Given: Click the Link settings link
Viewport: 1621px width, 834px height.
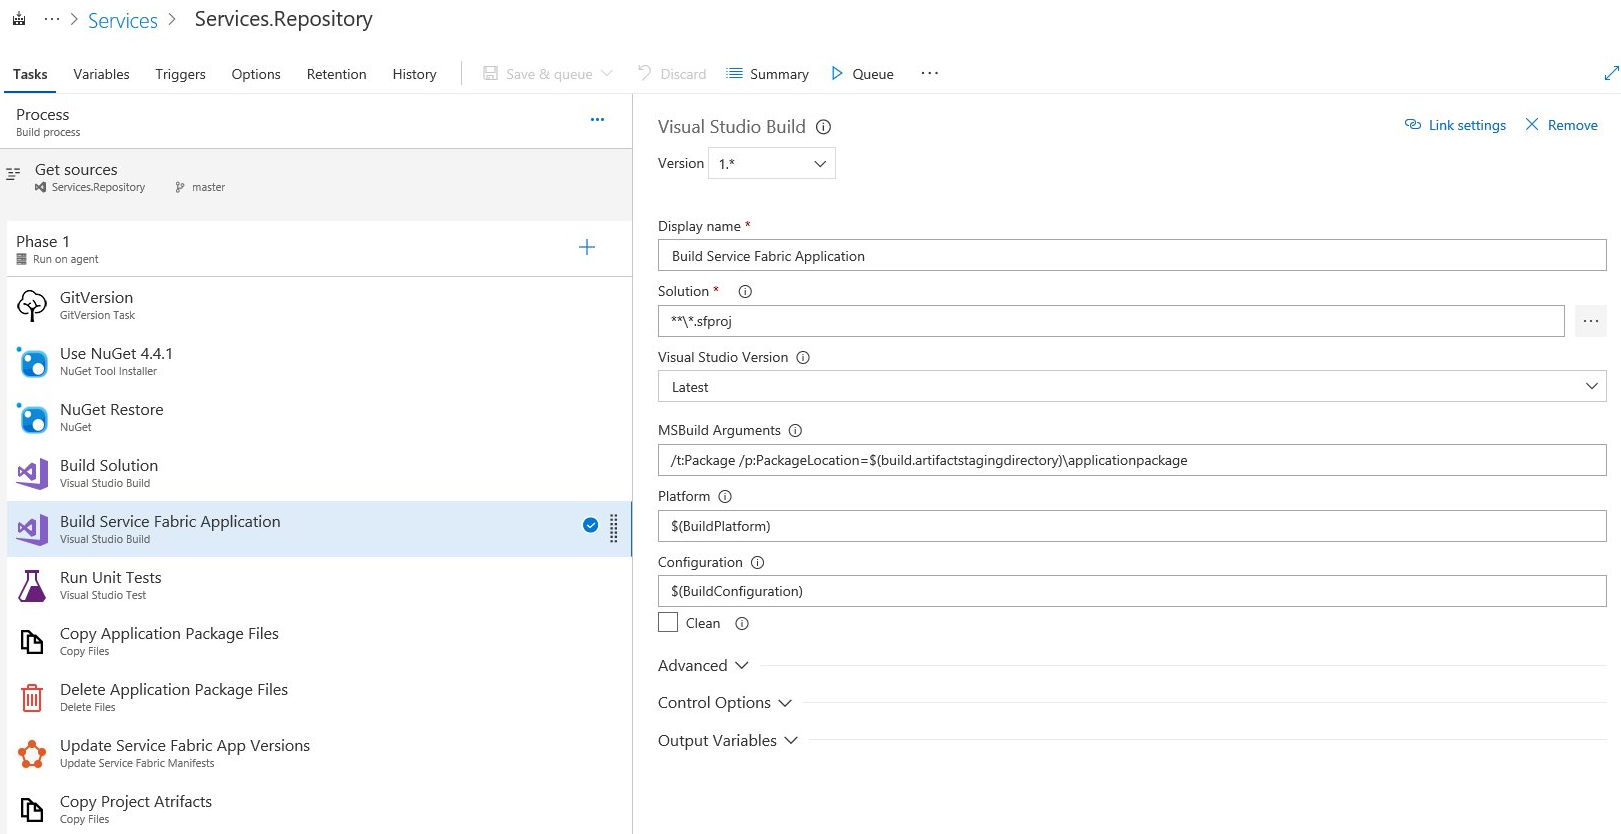Looking at the screenshot, I should (x=1455, y=125).
